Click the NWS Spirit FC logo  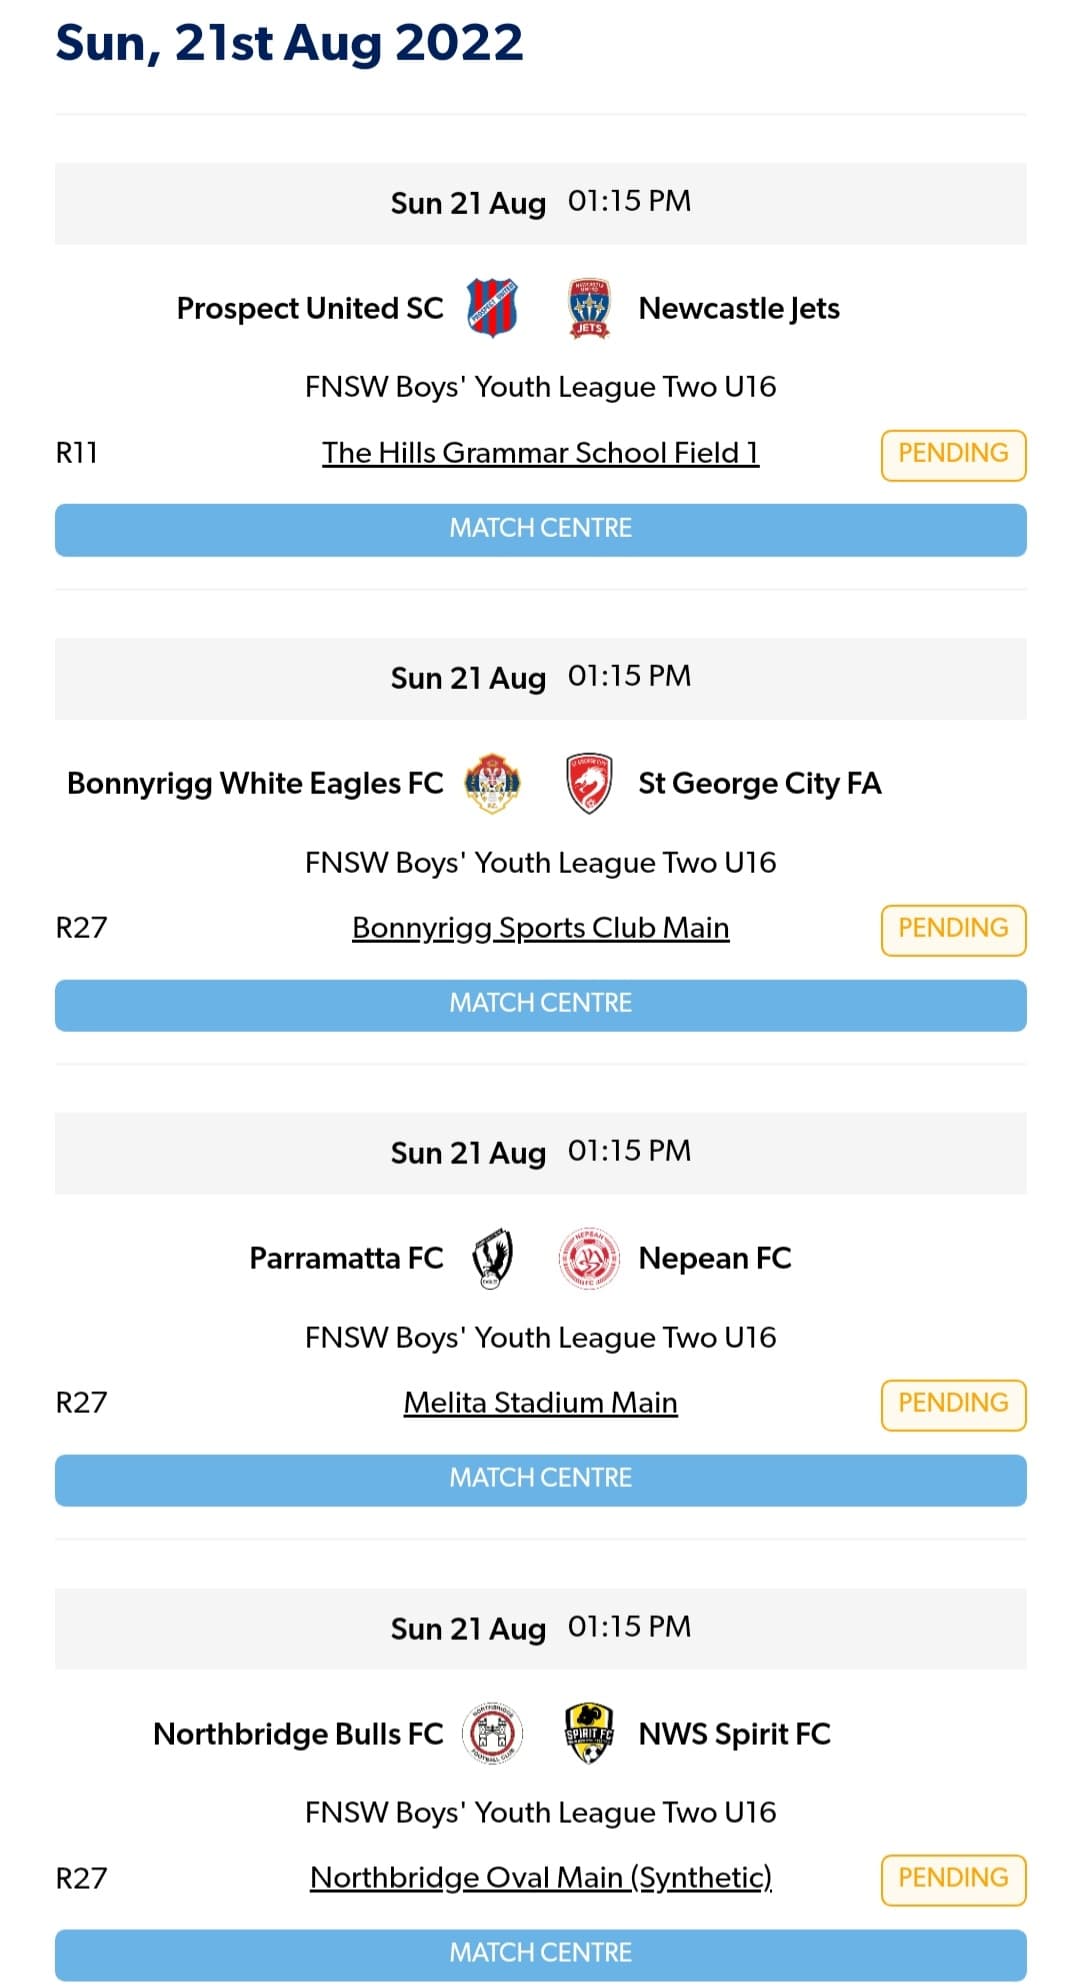pos(590,1734)
